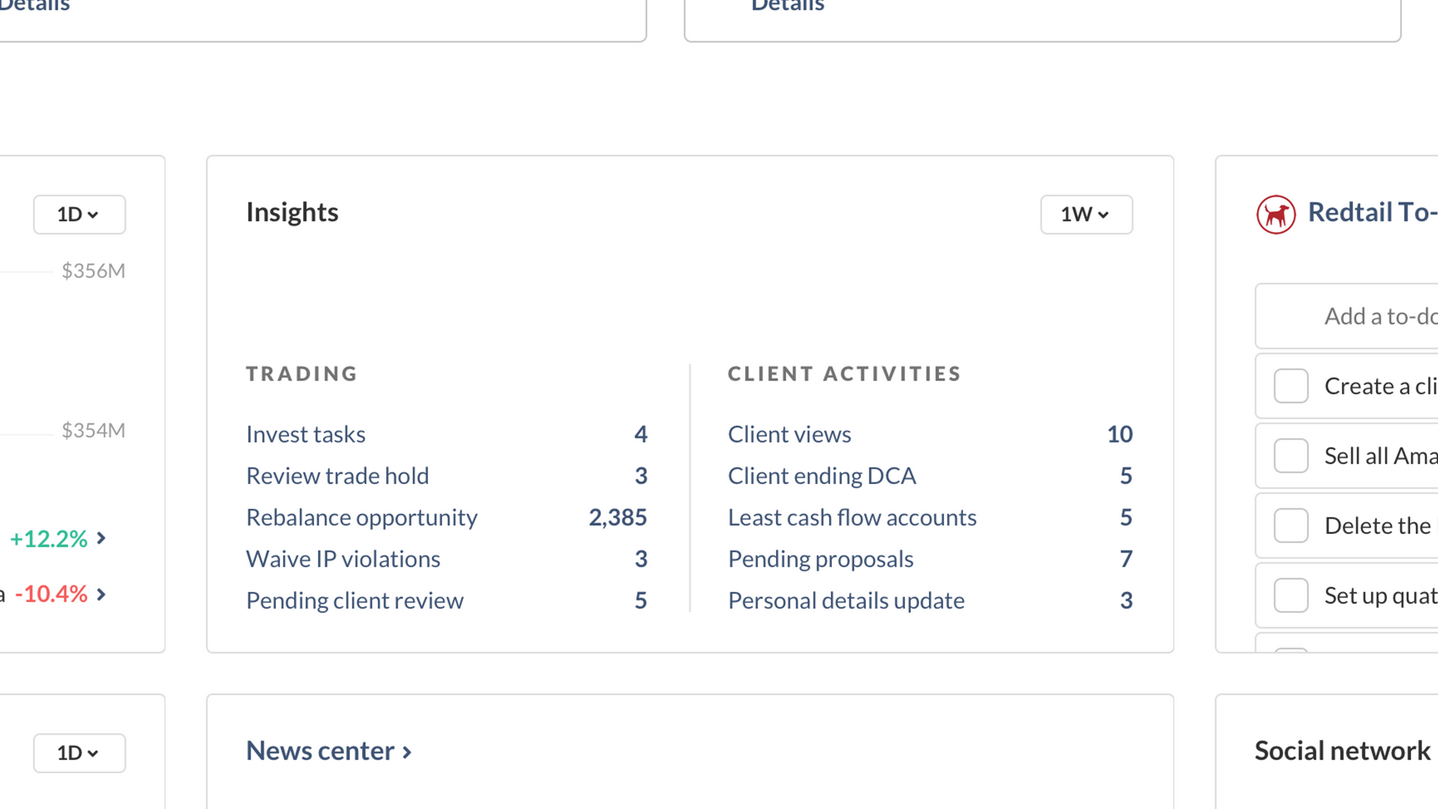
Task: Open Review trade hold item
Action: (337, 476)
